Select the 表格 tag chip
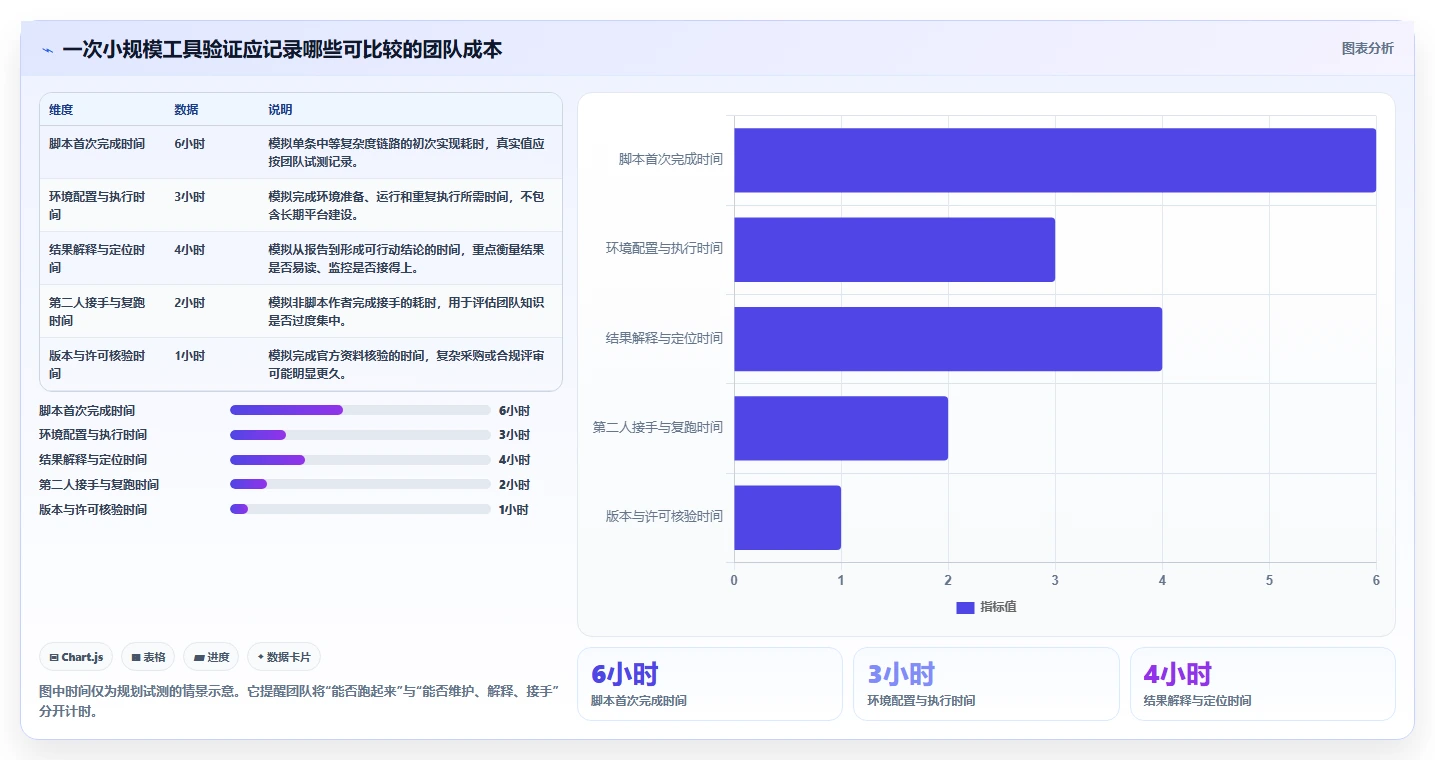1435x760 pixels. click(148, 657)
